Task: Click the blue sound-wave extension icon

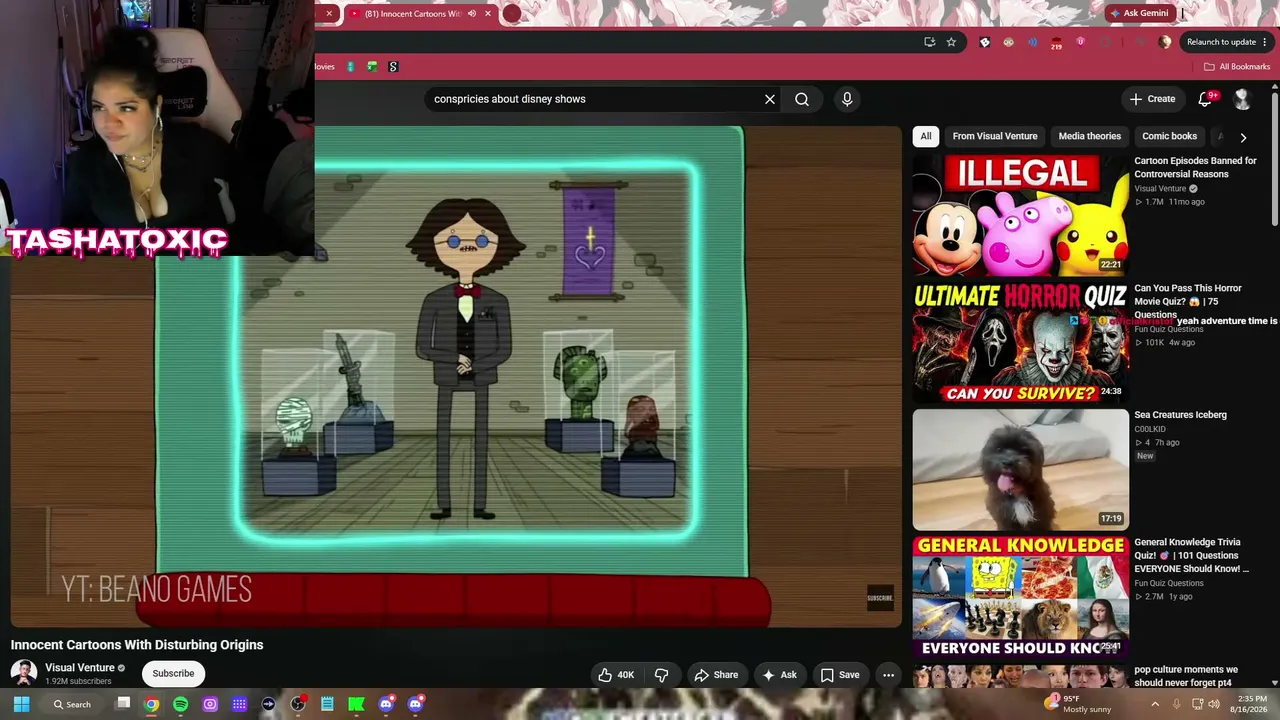Action: [x=1032, y=42]
